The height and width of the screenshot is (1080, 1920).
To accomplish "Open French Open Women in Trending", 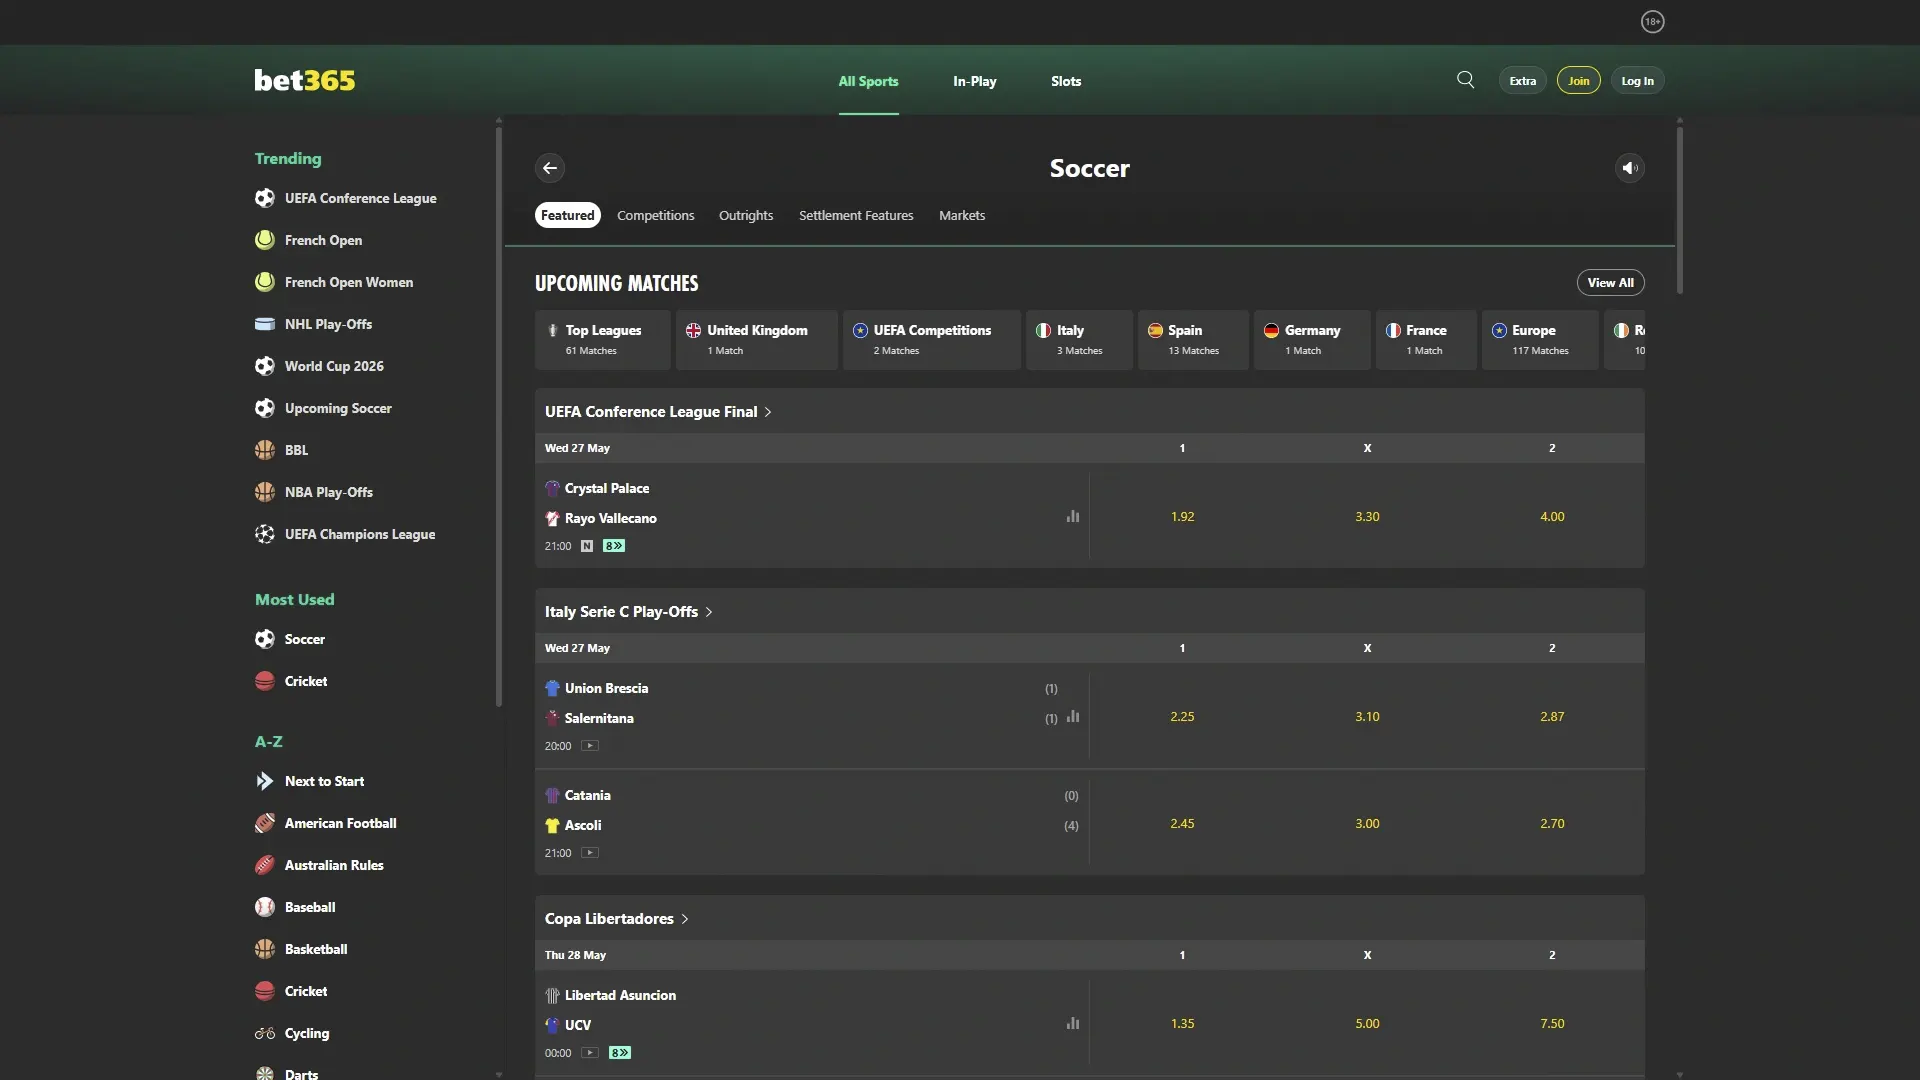I will coord(334,282).
